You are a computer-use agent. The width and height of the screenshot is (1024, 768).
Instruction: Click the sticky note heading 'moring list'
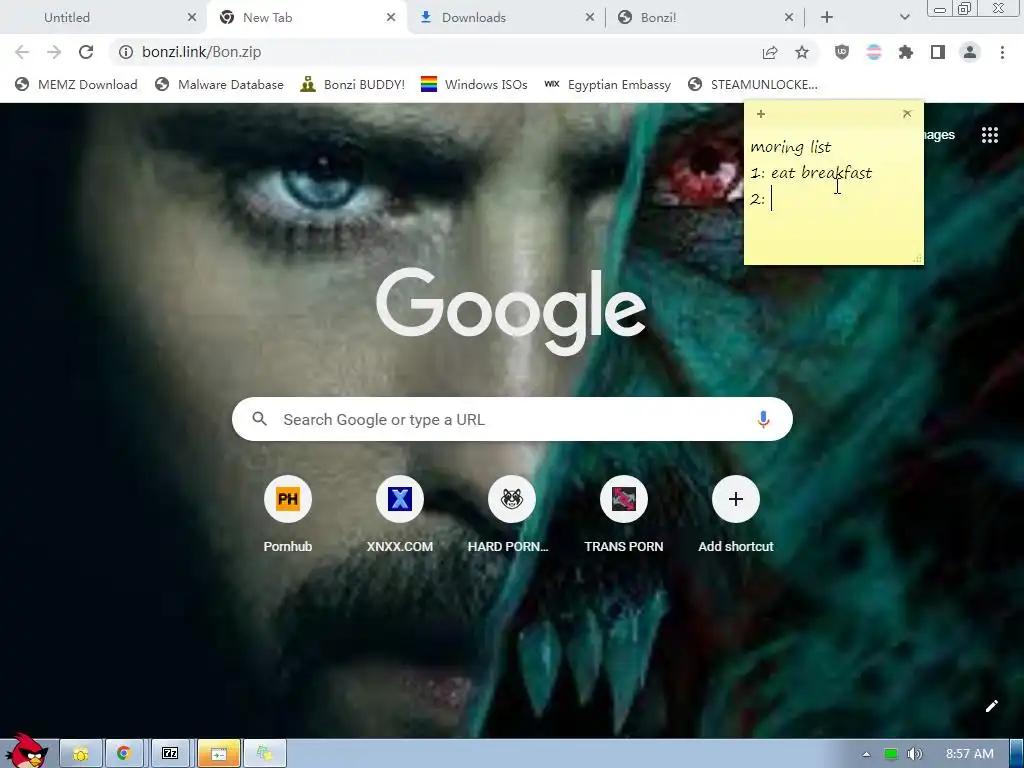(x=791, y=147)
